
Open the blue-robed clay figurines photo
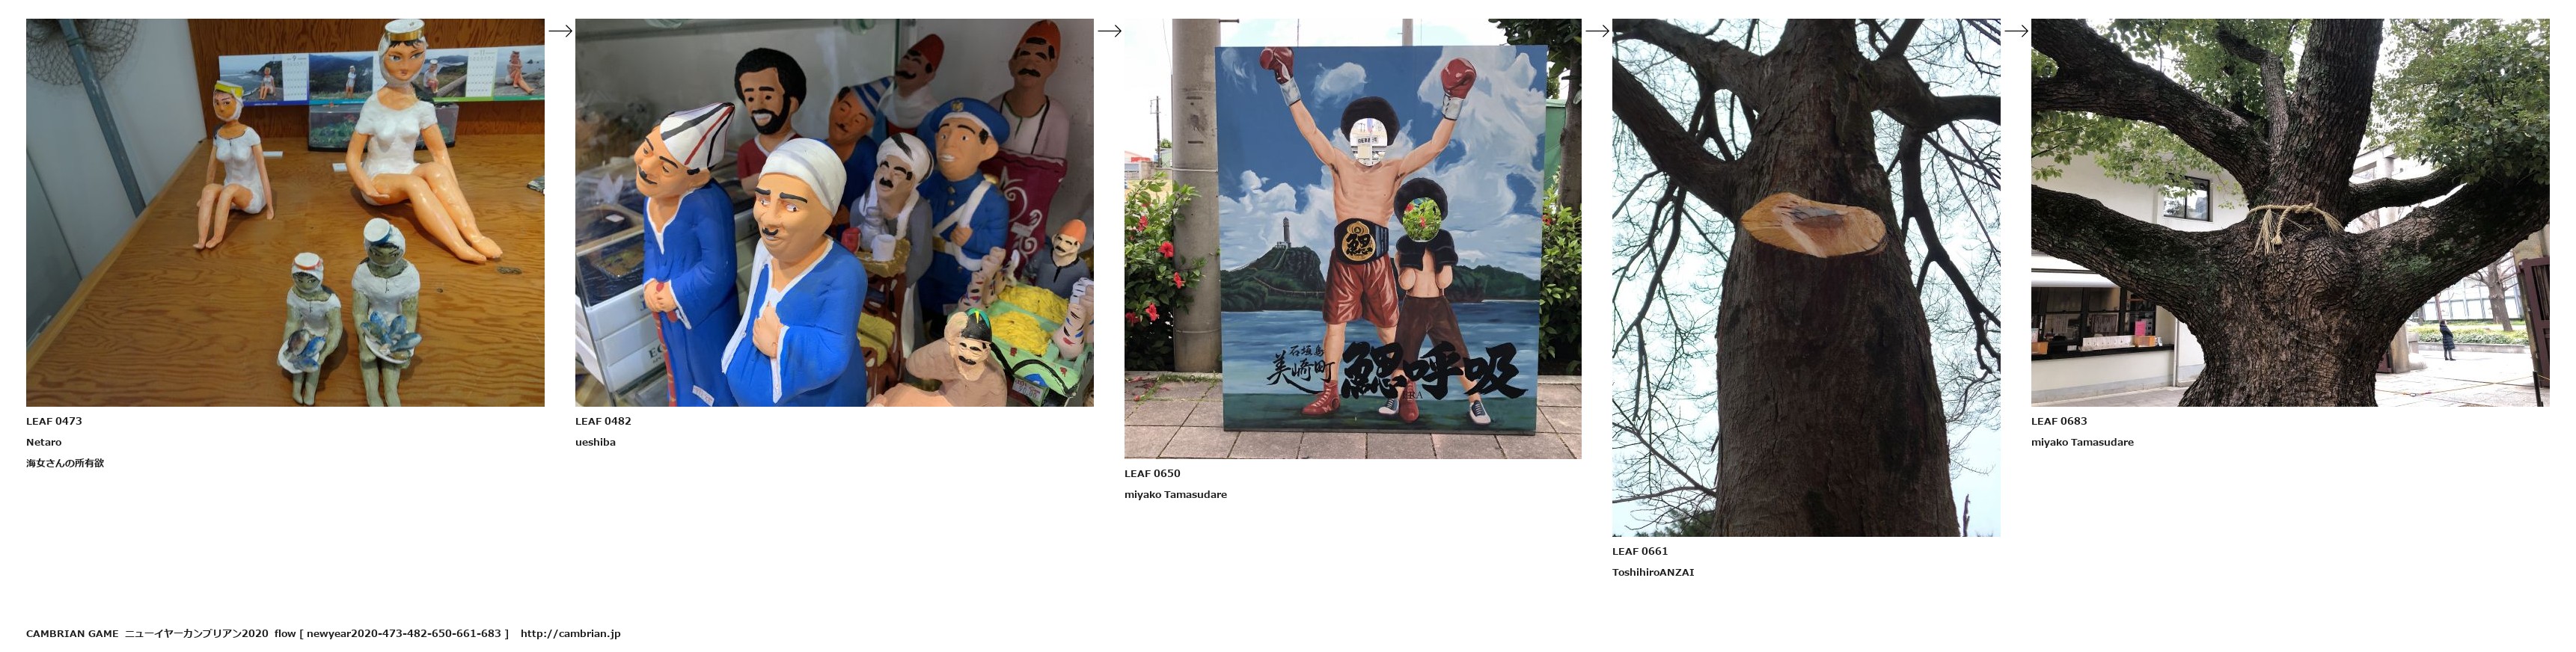(834, 212)
